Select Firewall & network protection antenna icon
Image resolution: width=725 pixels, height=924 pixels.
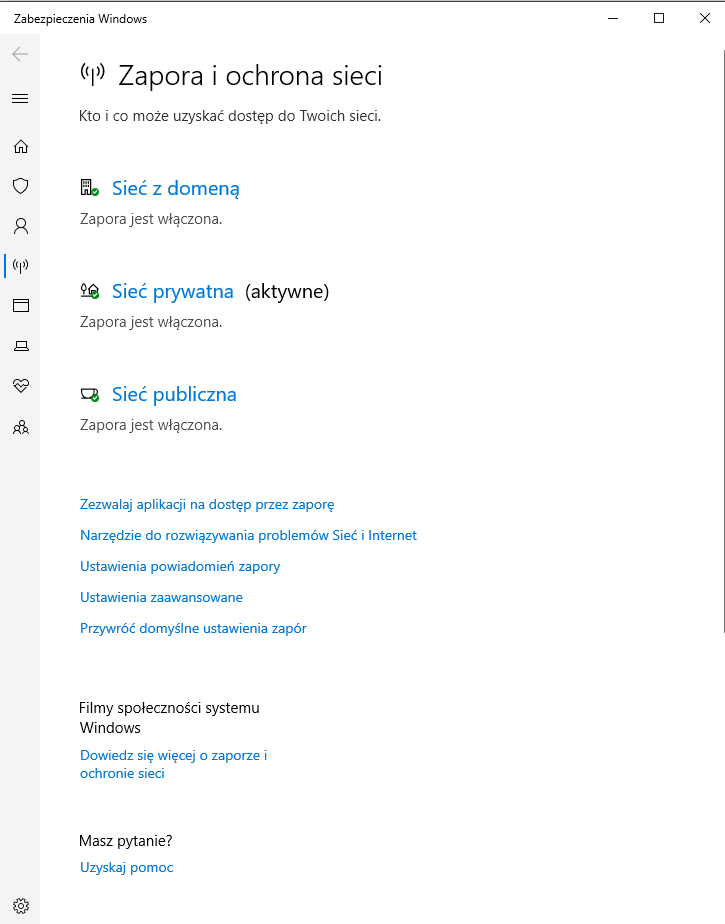pos(20,266)
